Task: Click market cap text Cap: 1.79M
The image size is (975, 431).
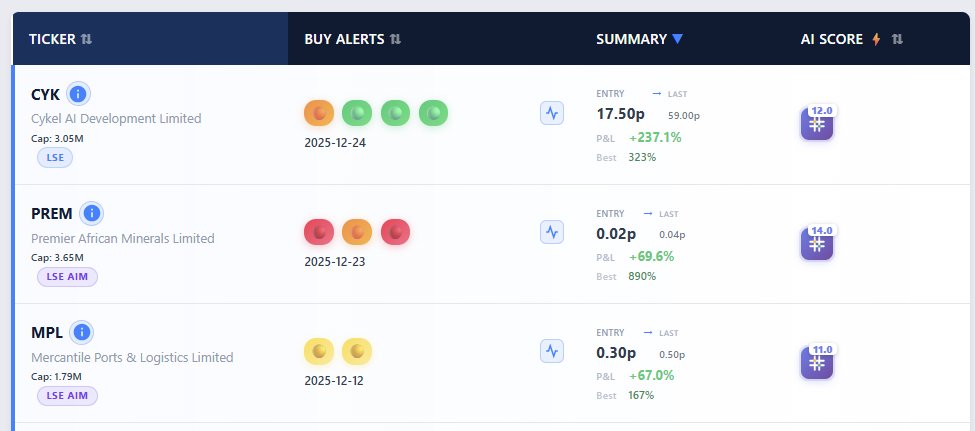Action: pos(56,377)
